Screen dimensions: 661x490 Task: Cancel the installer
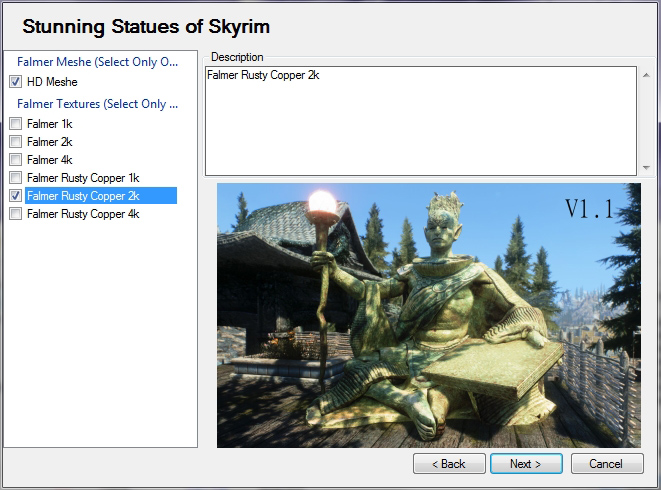(607, 464)
